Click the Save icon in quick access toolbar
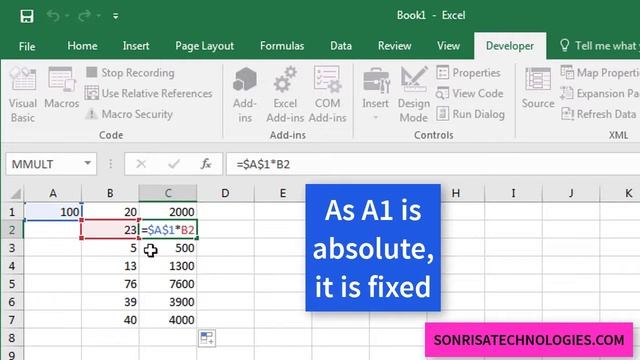This screenshot has height=360, width=640. click(27, 16)
